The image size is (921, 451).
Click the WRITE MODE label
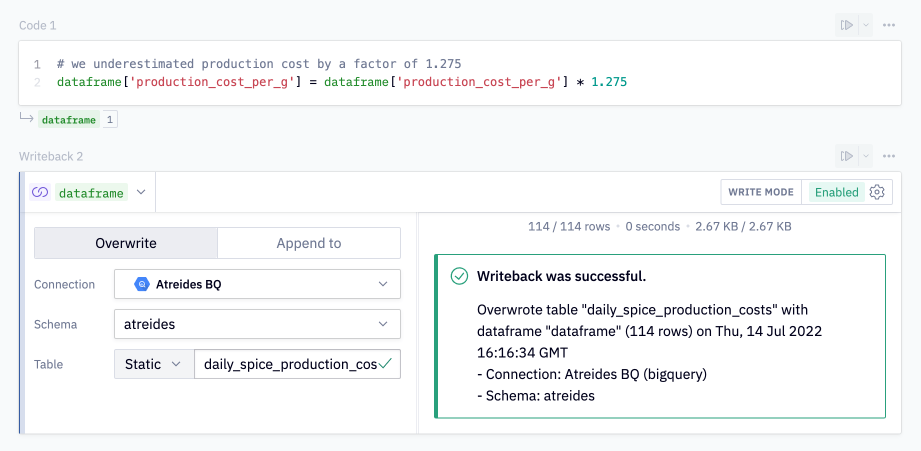[x=761, y=192]
